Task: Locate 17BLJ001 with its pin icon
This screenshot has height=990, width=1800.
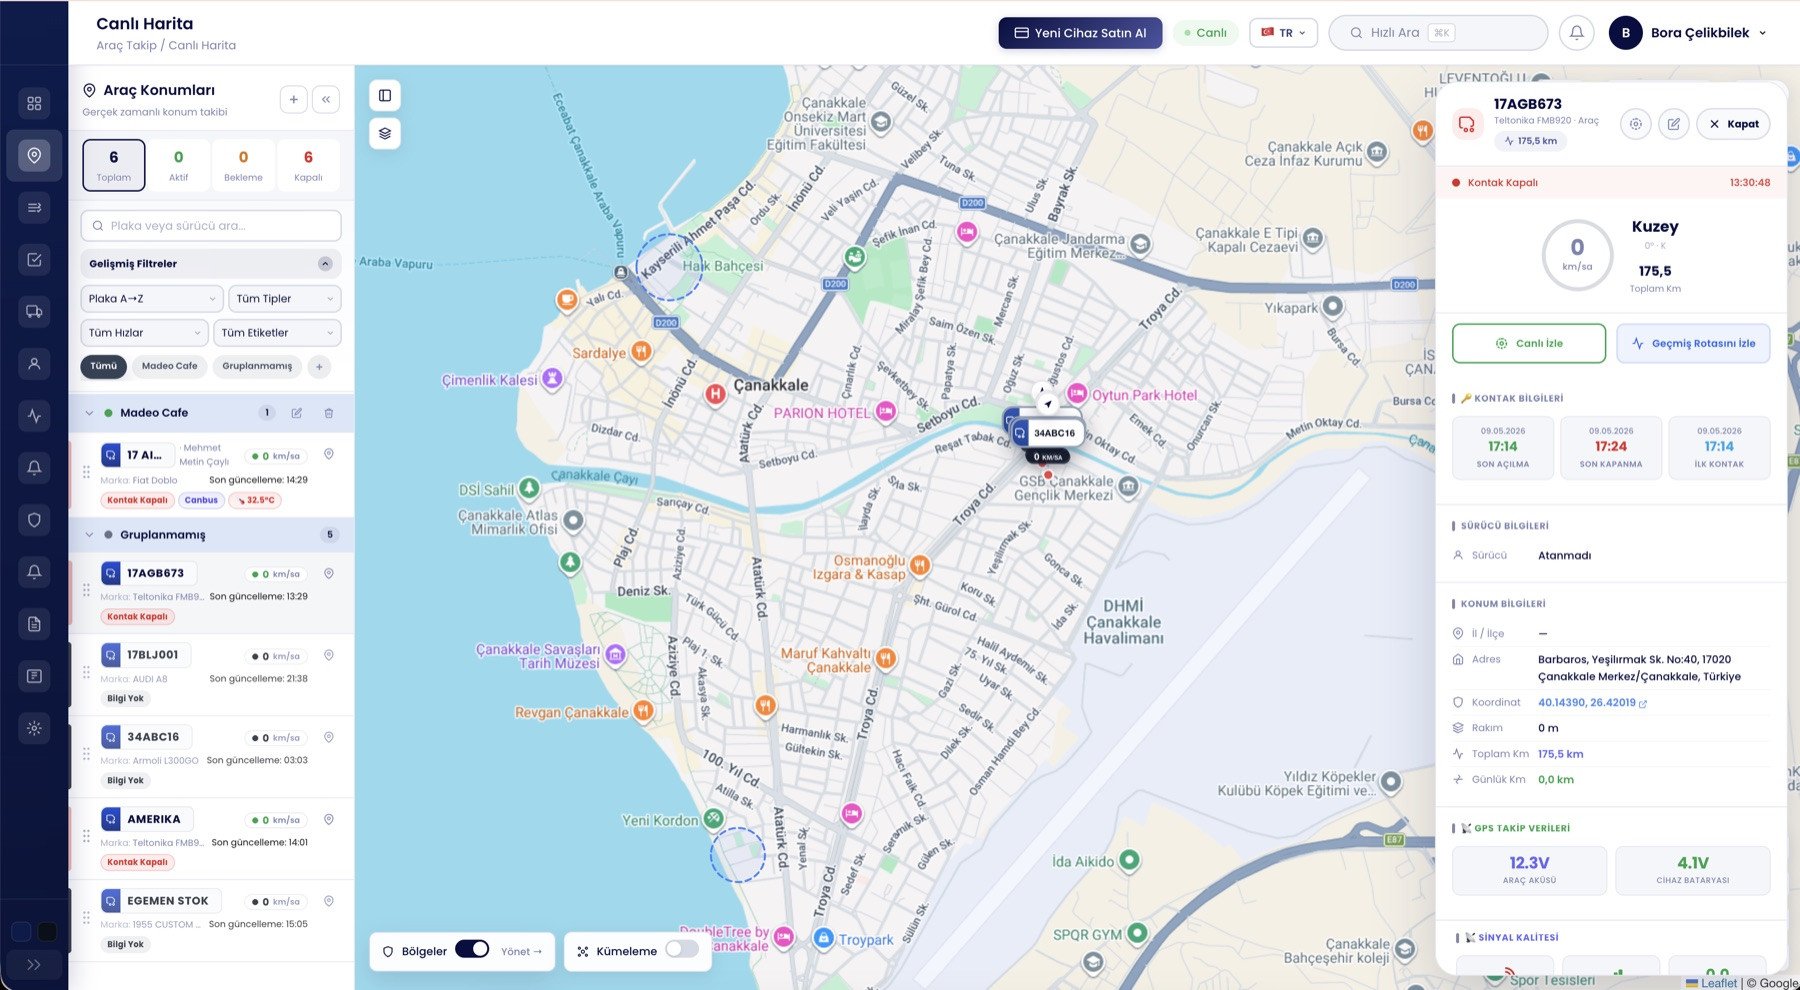Action: (329, 656)
